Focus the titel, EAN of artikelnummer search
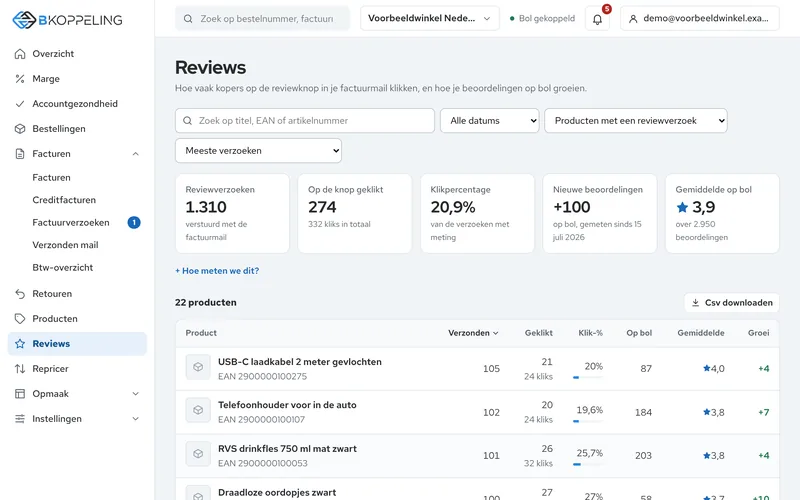Screen dimensions: 800x500 tap(305, 121)
